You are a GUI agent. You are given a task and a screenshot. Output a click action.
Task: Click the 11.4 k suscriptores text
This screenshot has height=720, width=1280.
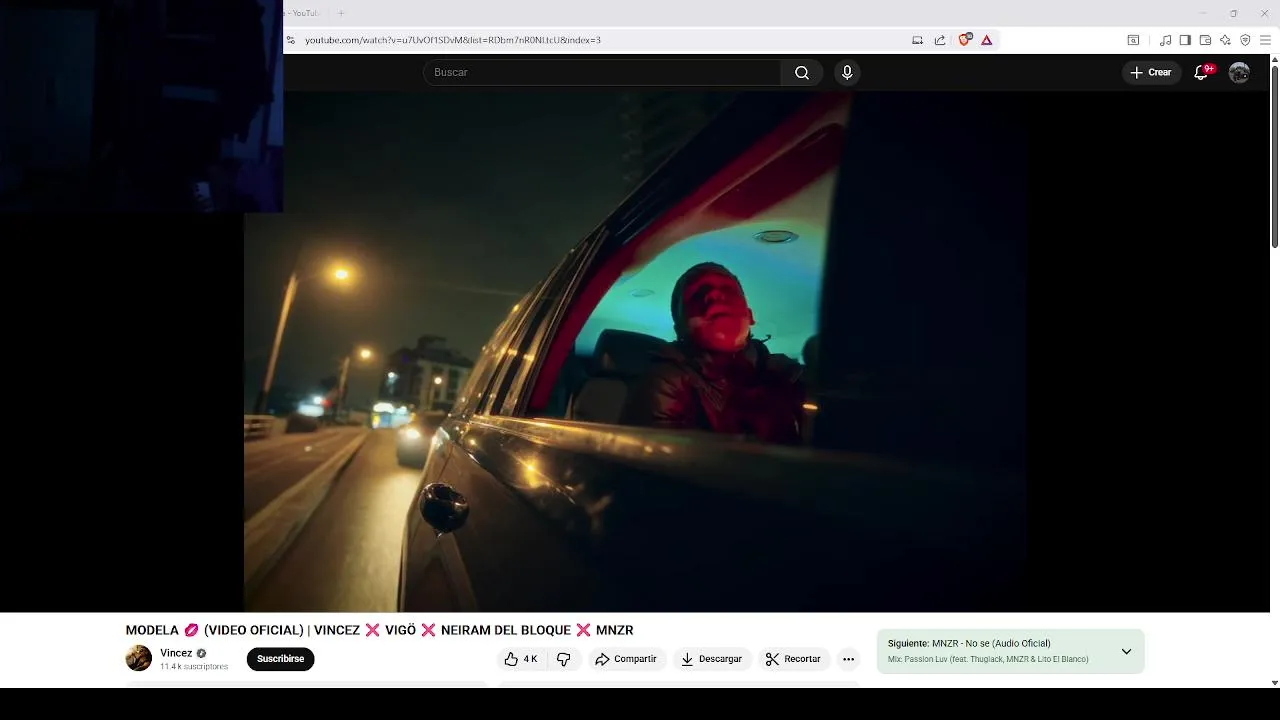click(x=194, y=667)
